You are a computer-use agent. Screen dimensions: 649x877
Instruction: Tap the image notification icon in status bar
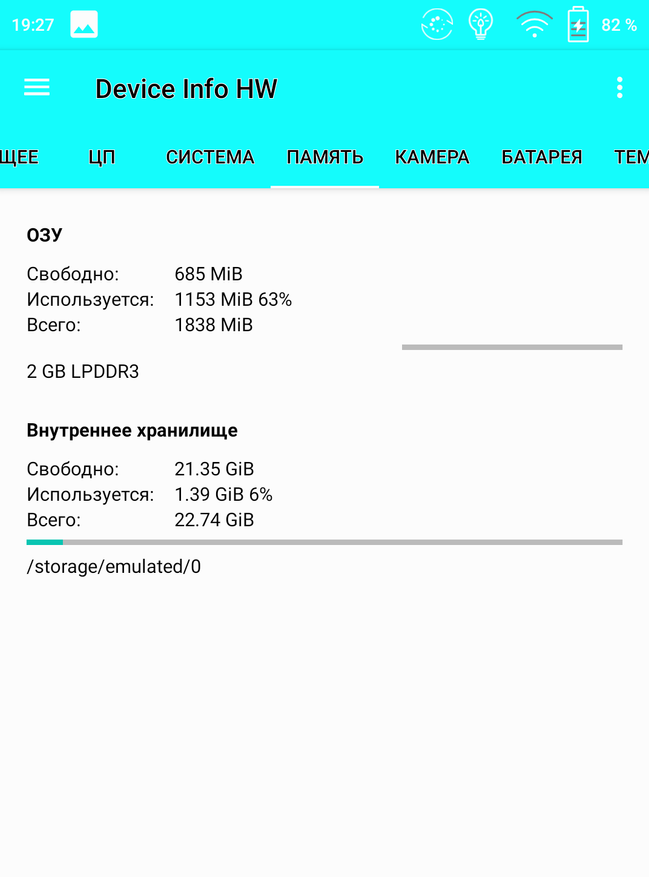84,25
